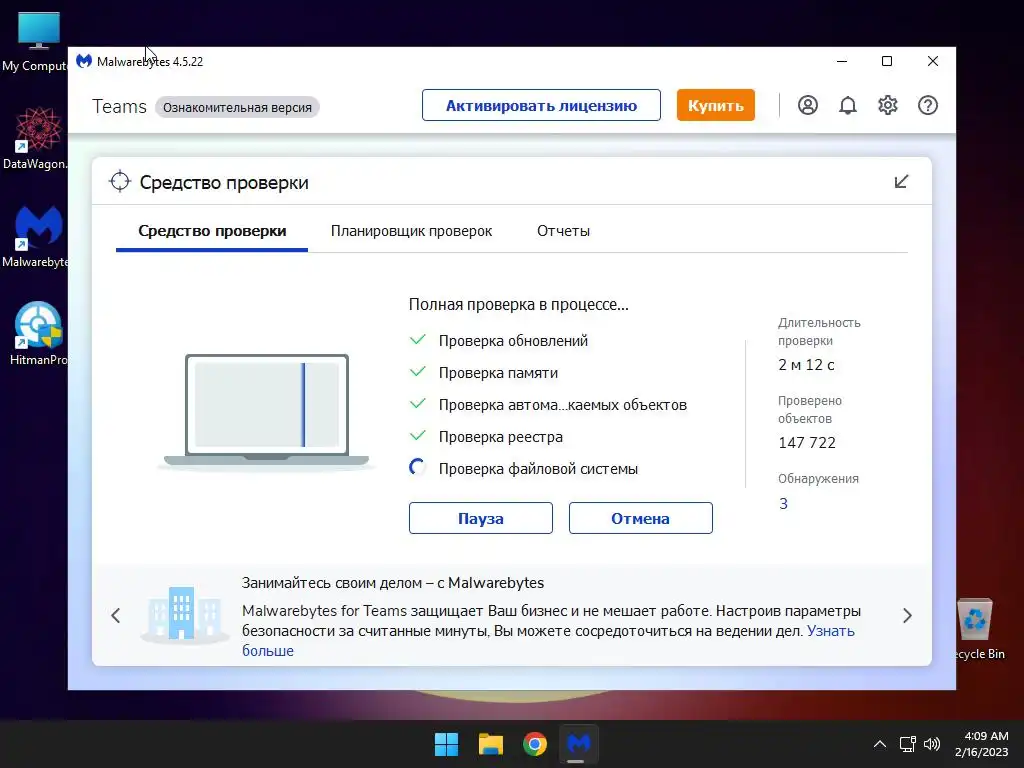The width and height of the screenshot is (1024, 768).
Task: Click the file system check spinner
Action: (417, 468)
